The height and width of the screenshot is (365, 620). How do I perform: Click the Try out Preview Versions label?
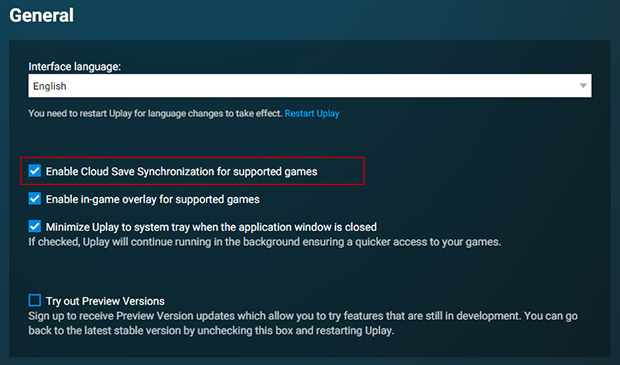[105, 301]
